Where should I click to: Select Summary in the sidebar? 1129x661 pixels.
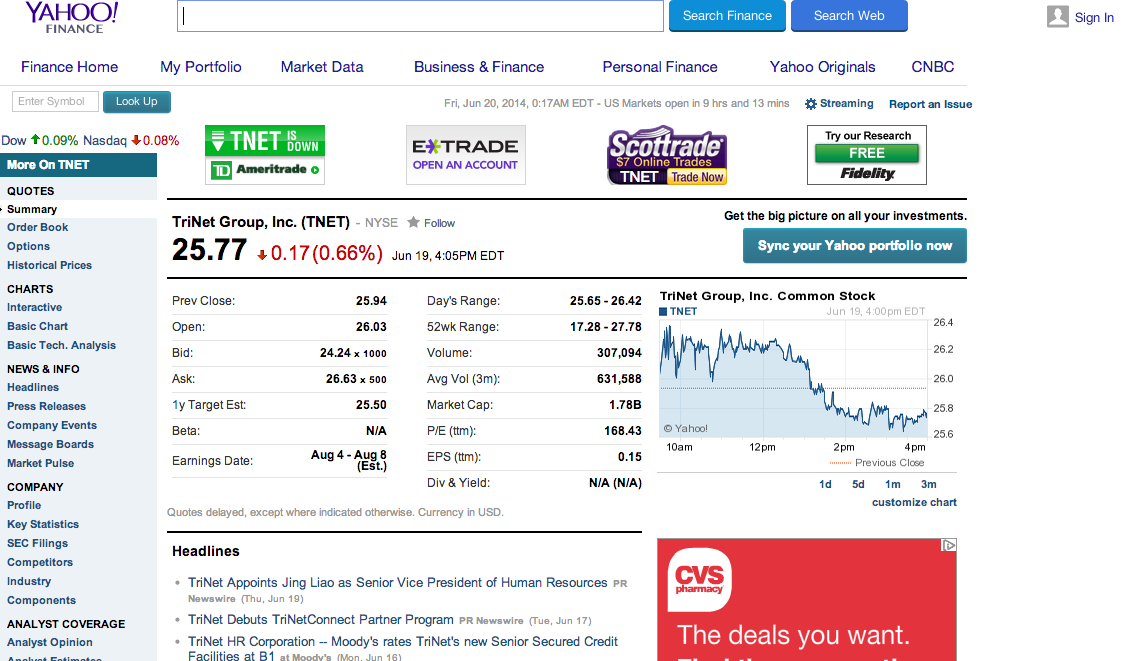[32, 210]
